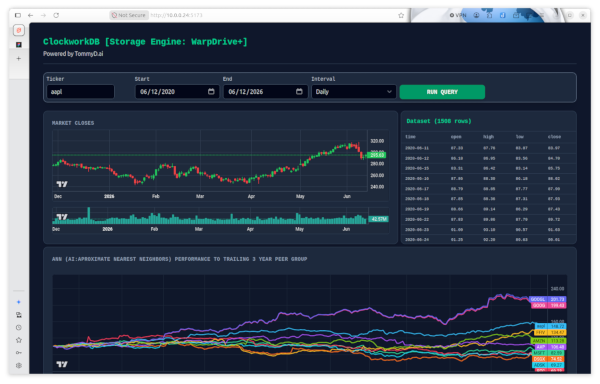Screen dimensions: 600x384
Task: Expand the Interval dropdown showing Daily
Action: point(354,92)
